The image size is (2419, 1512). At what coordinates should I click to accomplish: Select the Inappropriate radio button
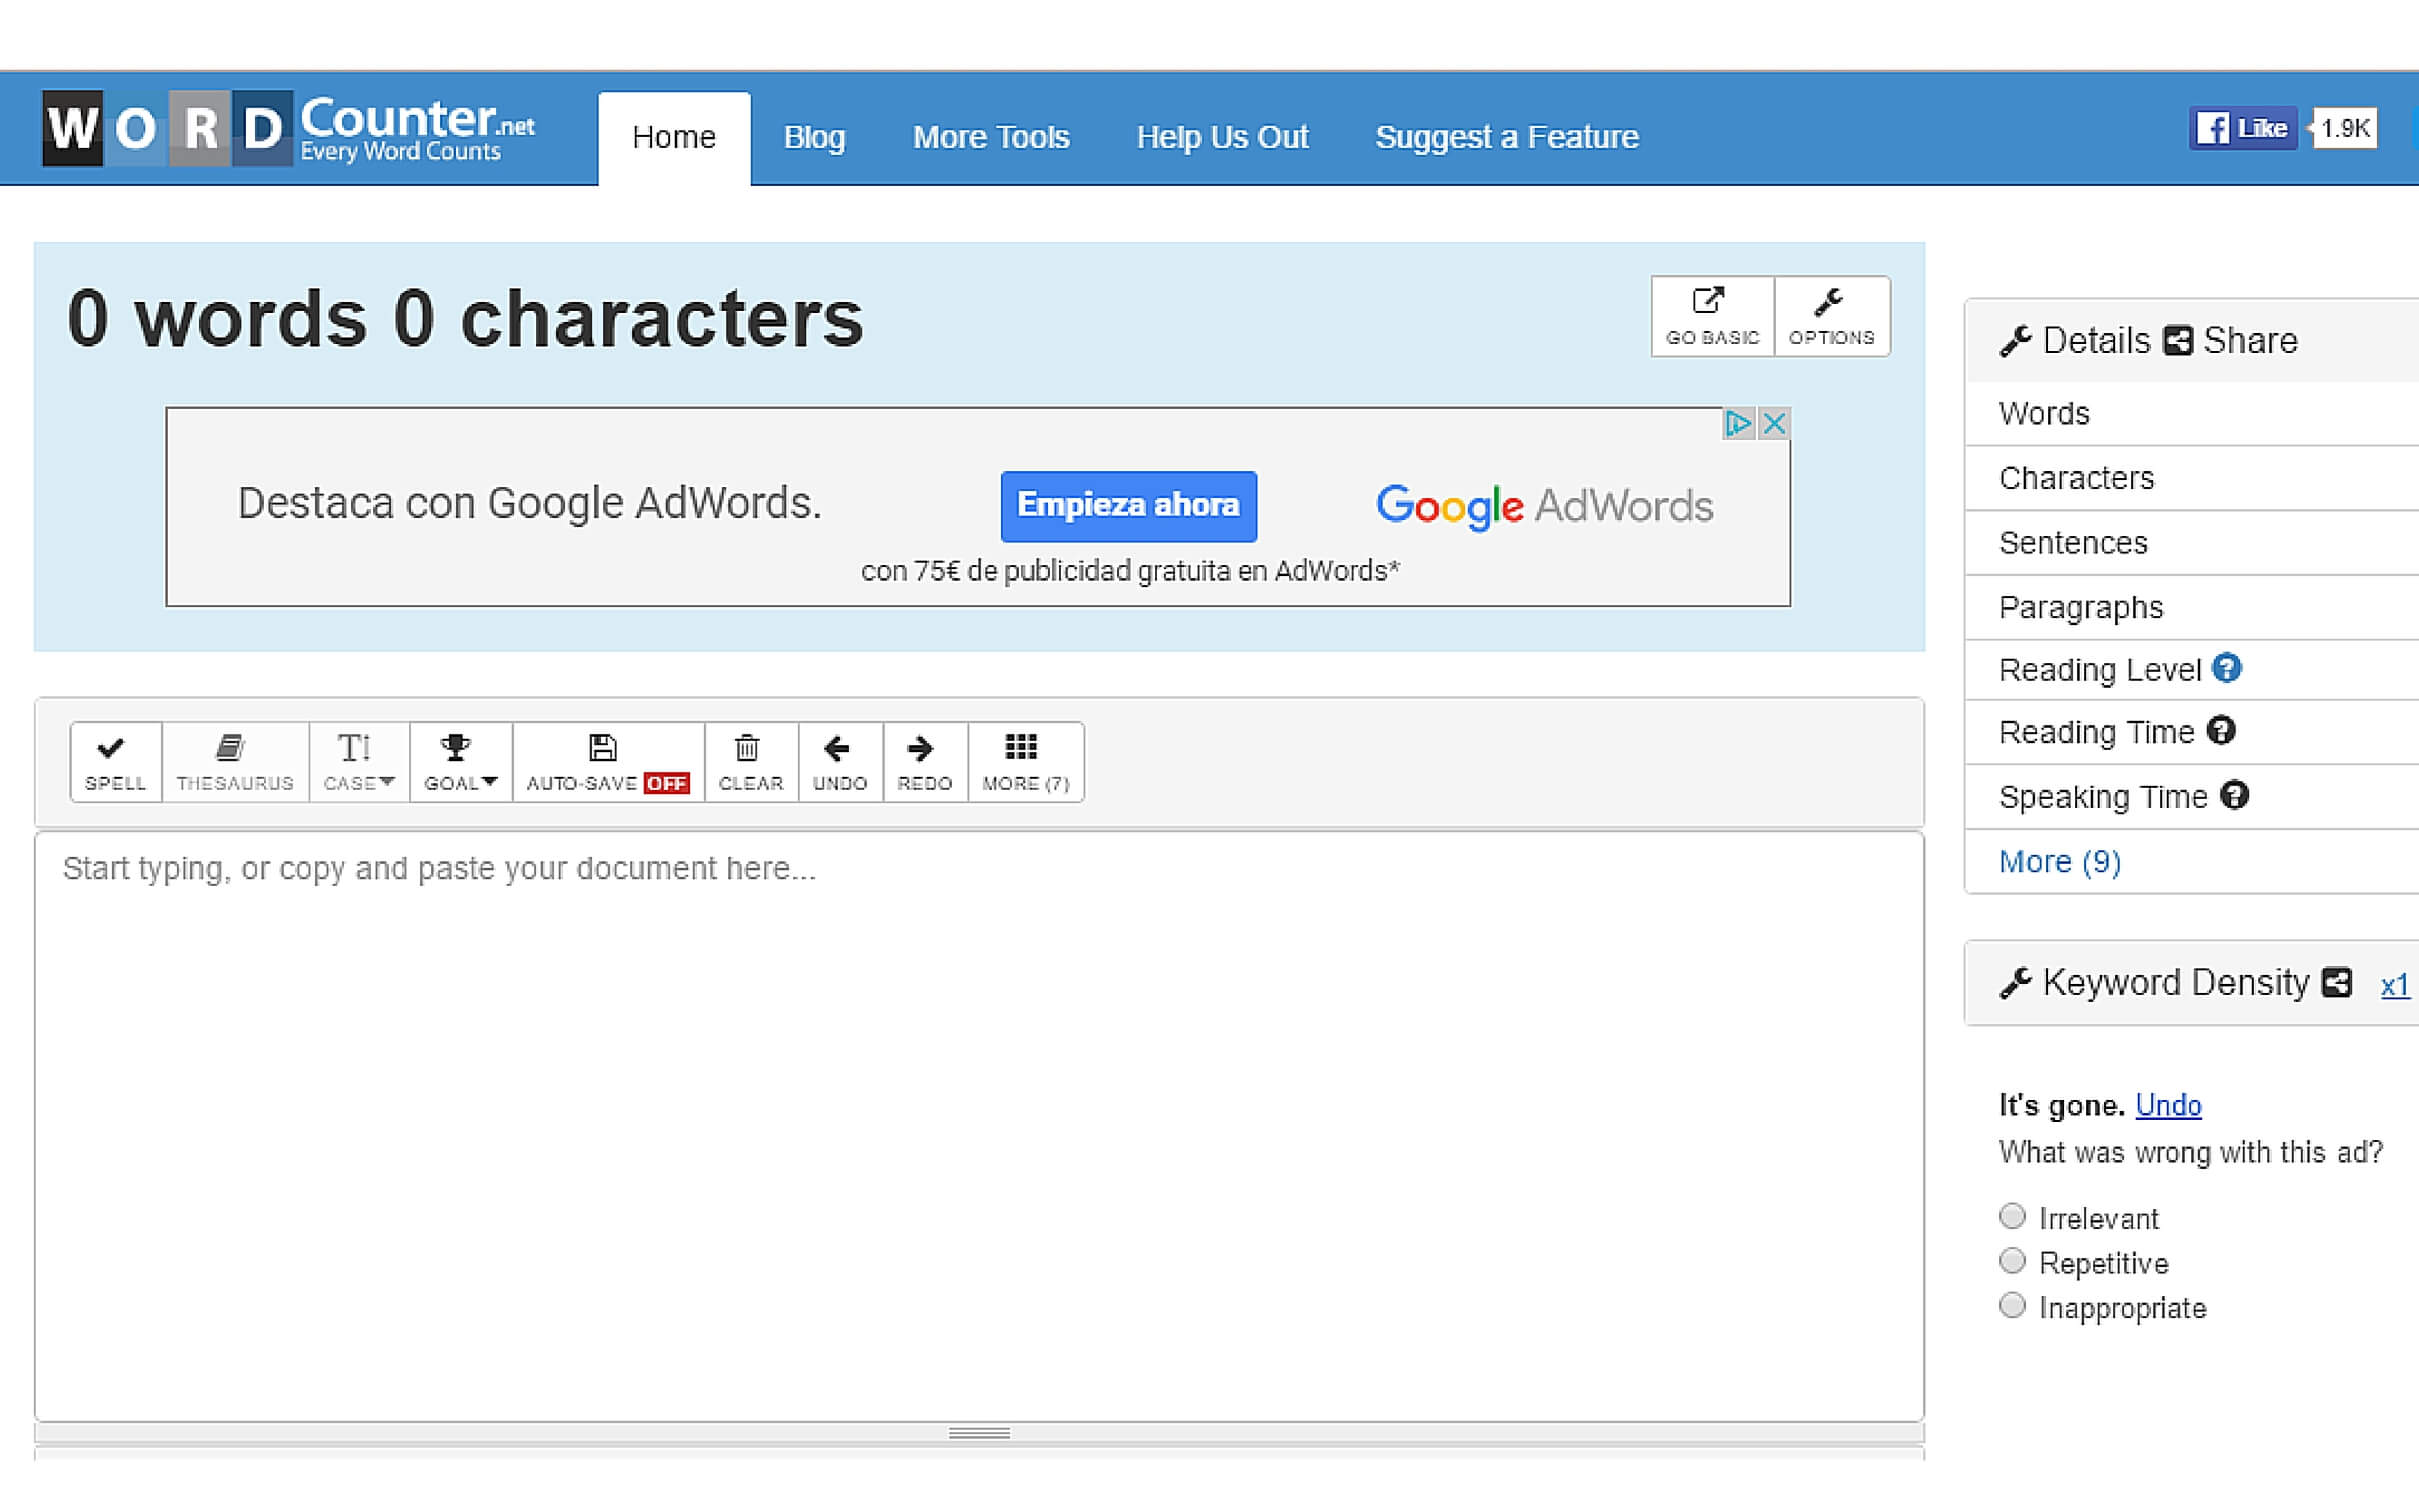coord(2011,1305)
